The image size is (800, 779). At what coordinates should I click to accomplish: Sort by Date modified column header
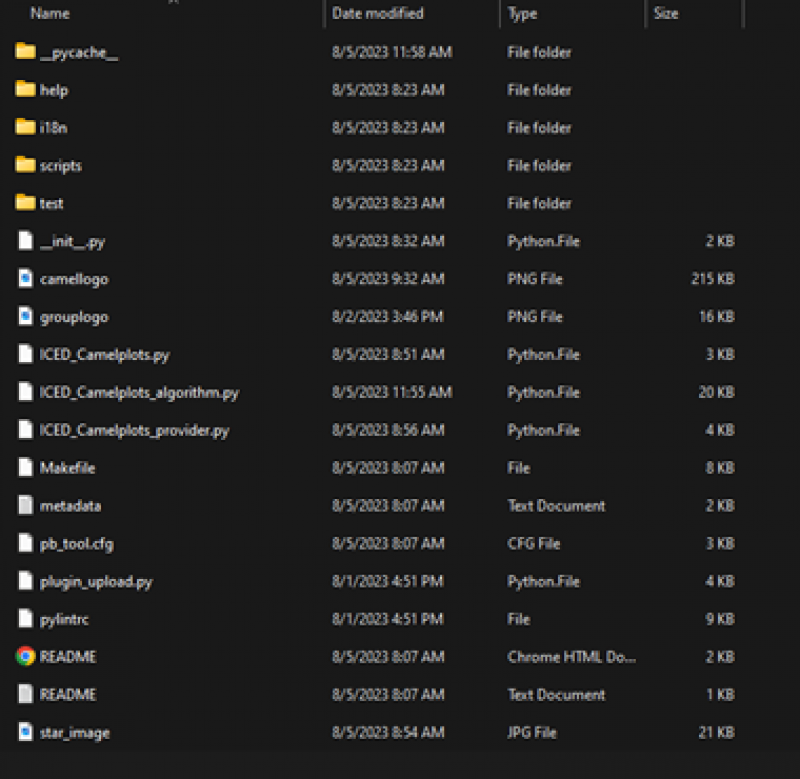[x=377, y=14]
